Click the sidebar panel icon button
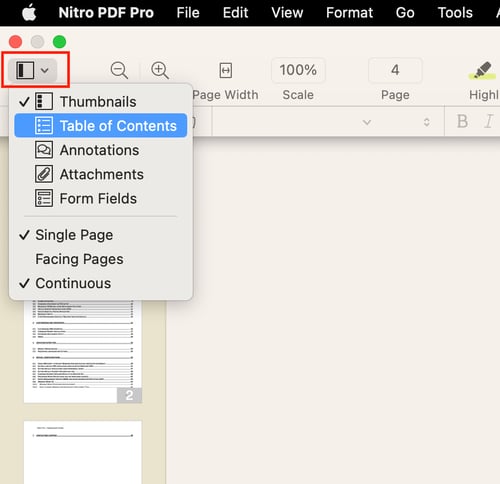Image resolution: width=500 pixels, height=484 pixels. pyautogui.click(x=25, y=70)
